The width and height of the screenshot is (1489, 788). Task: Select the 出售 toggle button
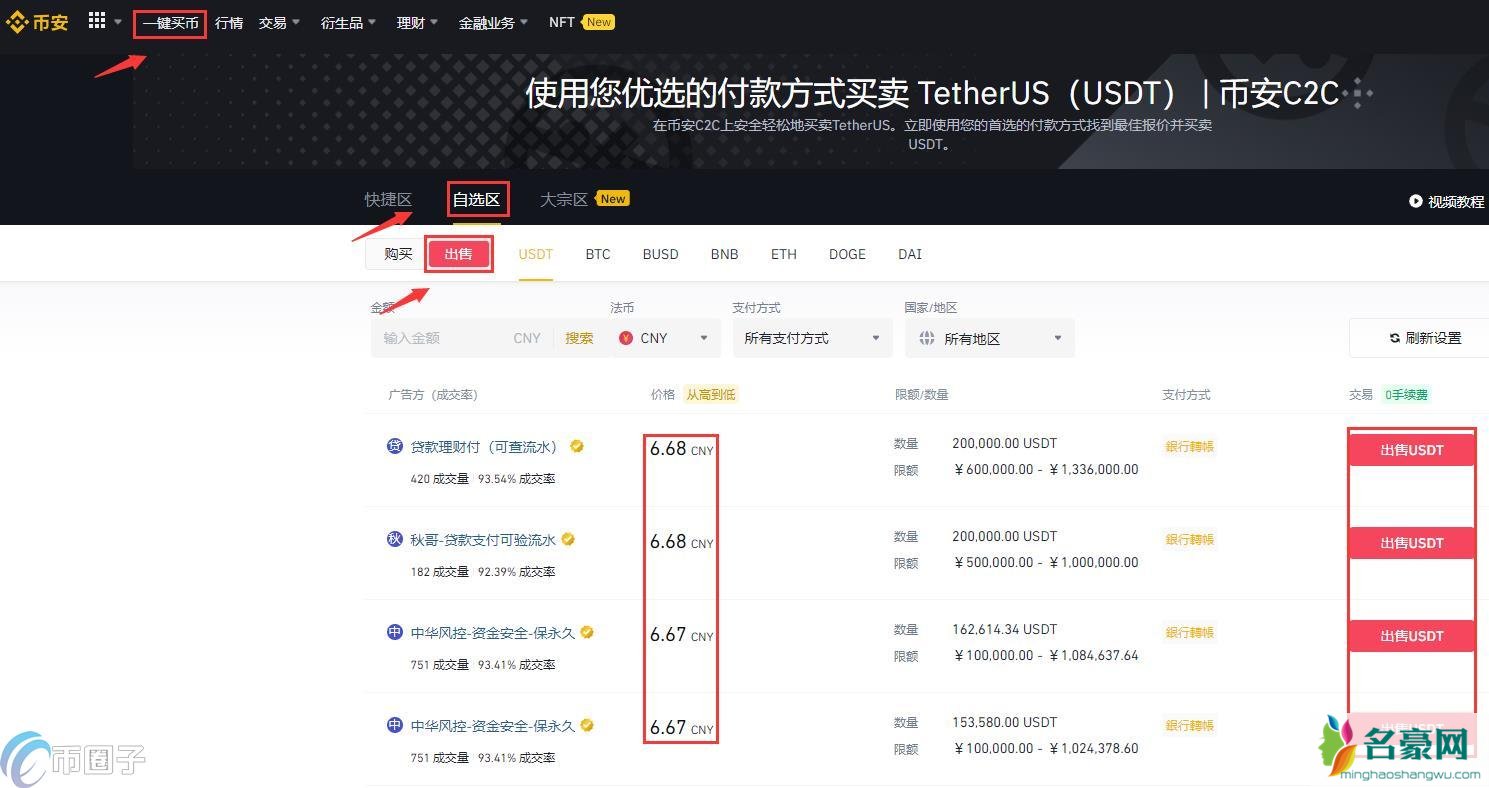click(458, 254)
